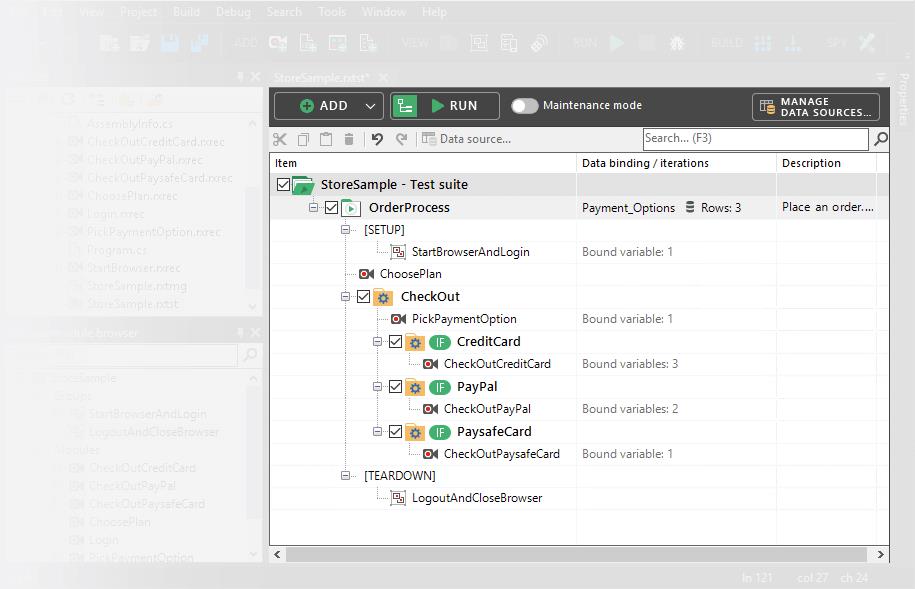Click the horizontal scrollbar right arrow
Screen dimensions: 915x589
coord(880,554)
